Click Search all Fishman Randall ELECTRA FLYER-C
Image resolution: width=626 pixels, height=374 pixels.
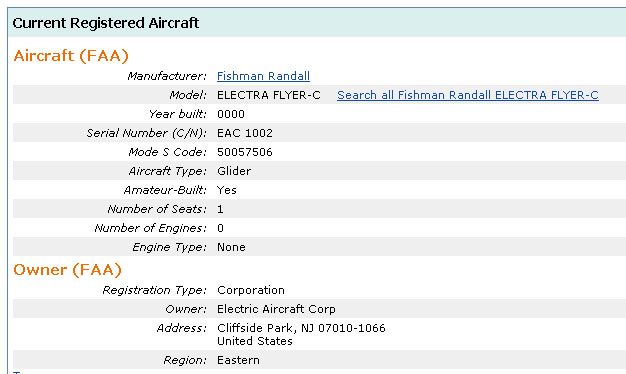coord(468,95)
